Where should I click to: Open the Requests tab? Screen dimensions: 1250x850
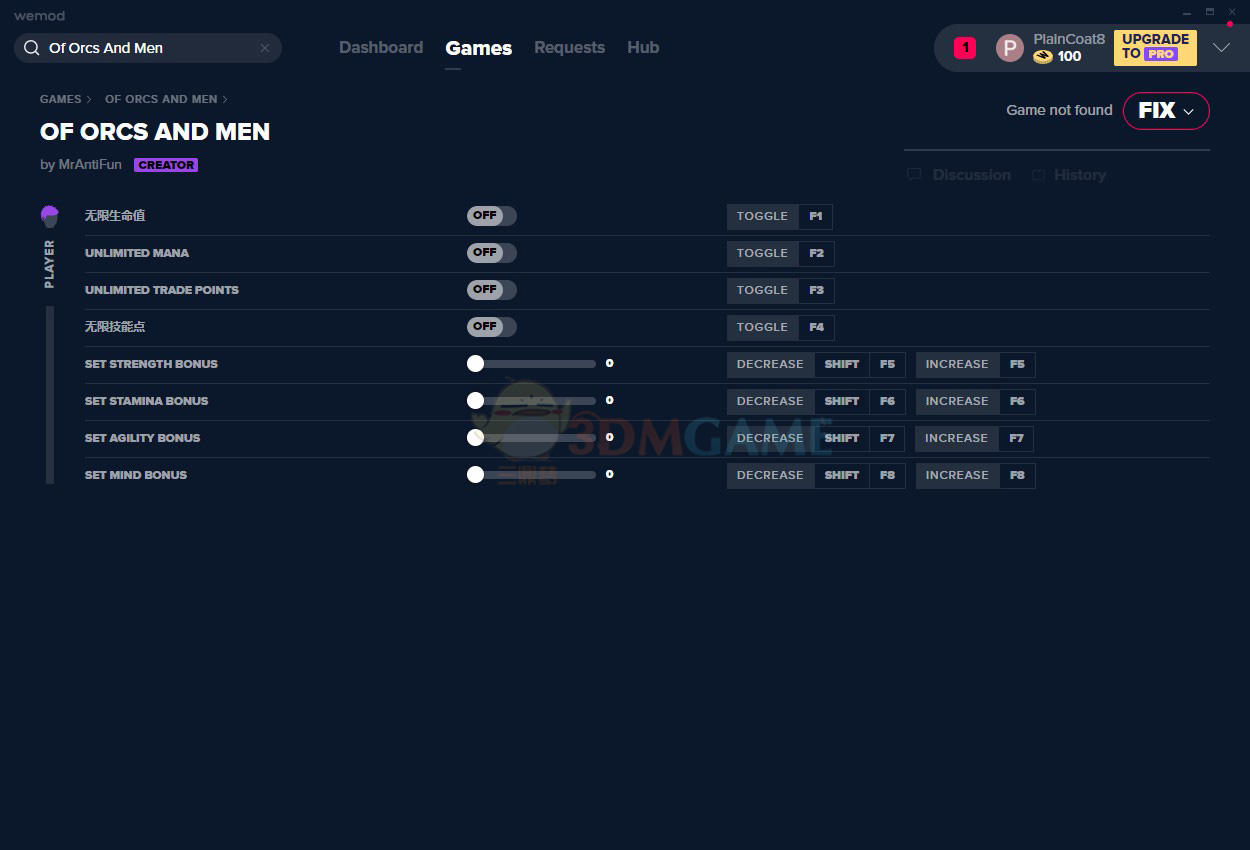570,48
